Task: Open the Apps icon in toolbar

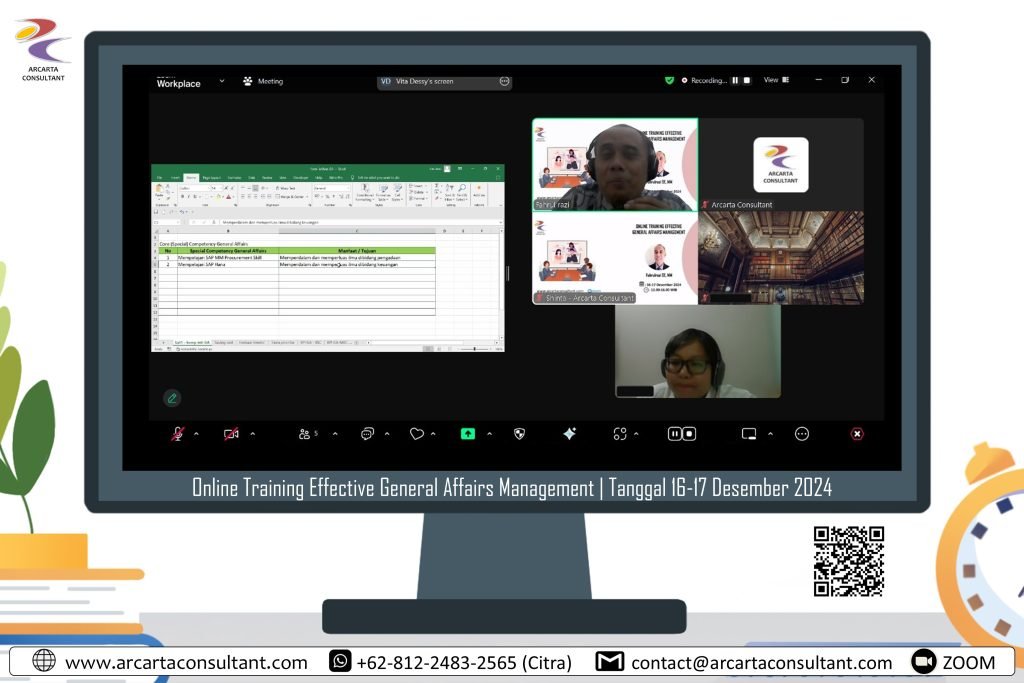Action: [x=620, y=434]
